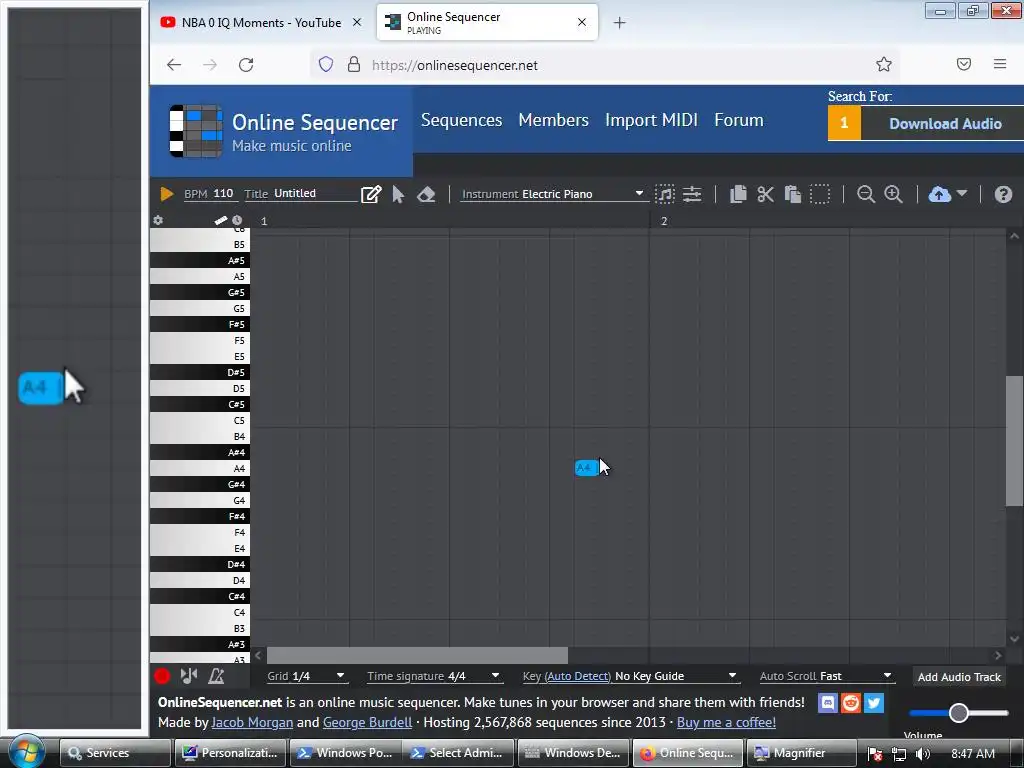This screenshot has width=1024, height=768.
Task: Switch to Services in the taskbar
Action: (x=115, y=753)
